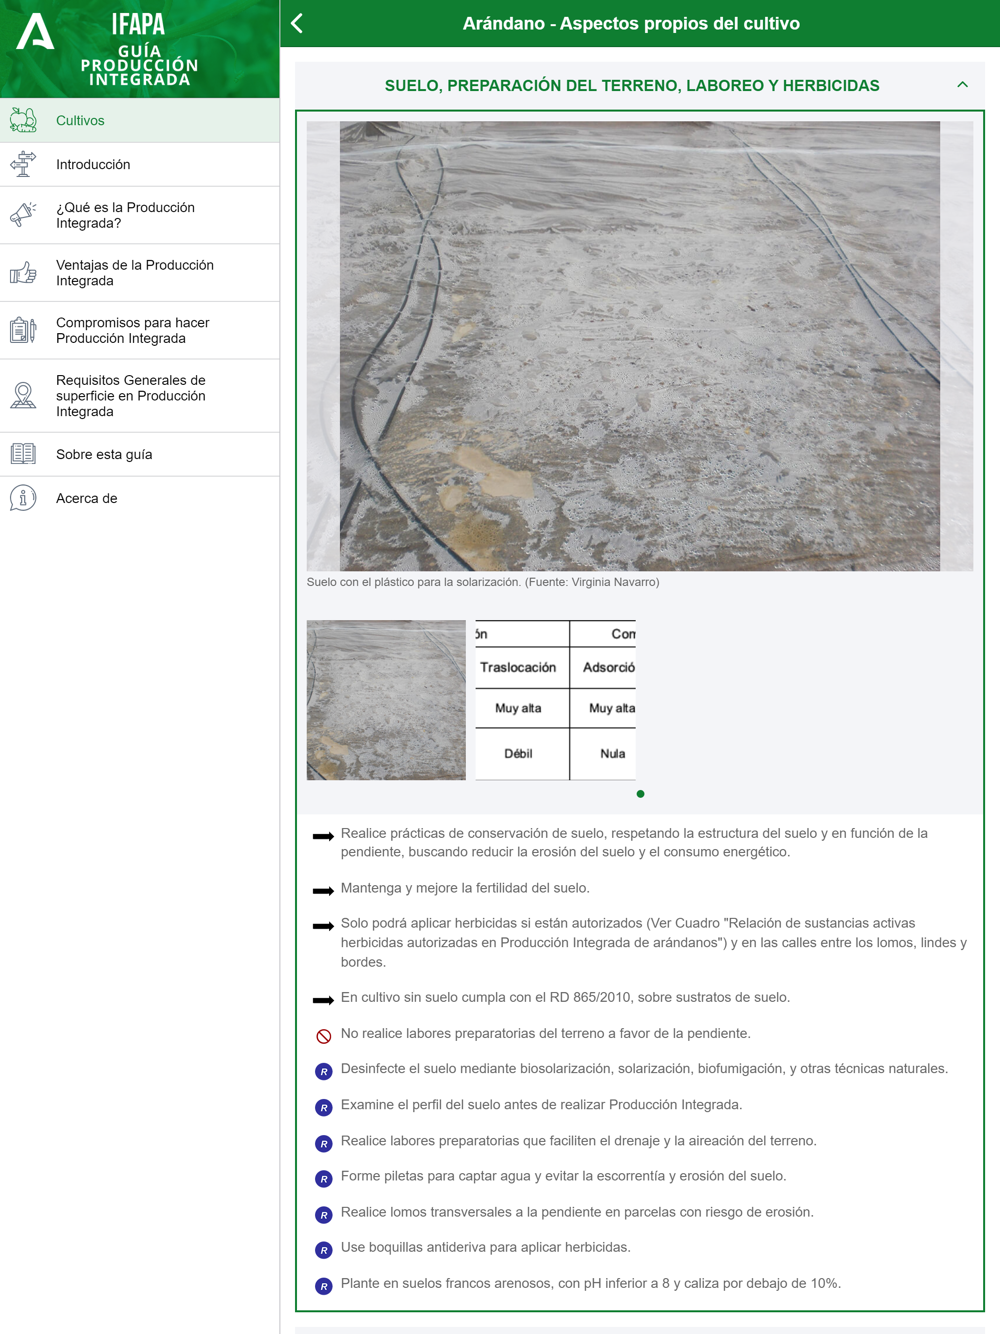Click the thumbs-up Ventajas icon
The image size is (1000, 1334).
23,273
